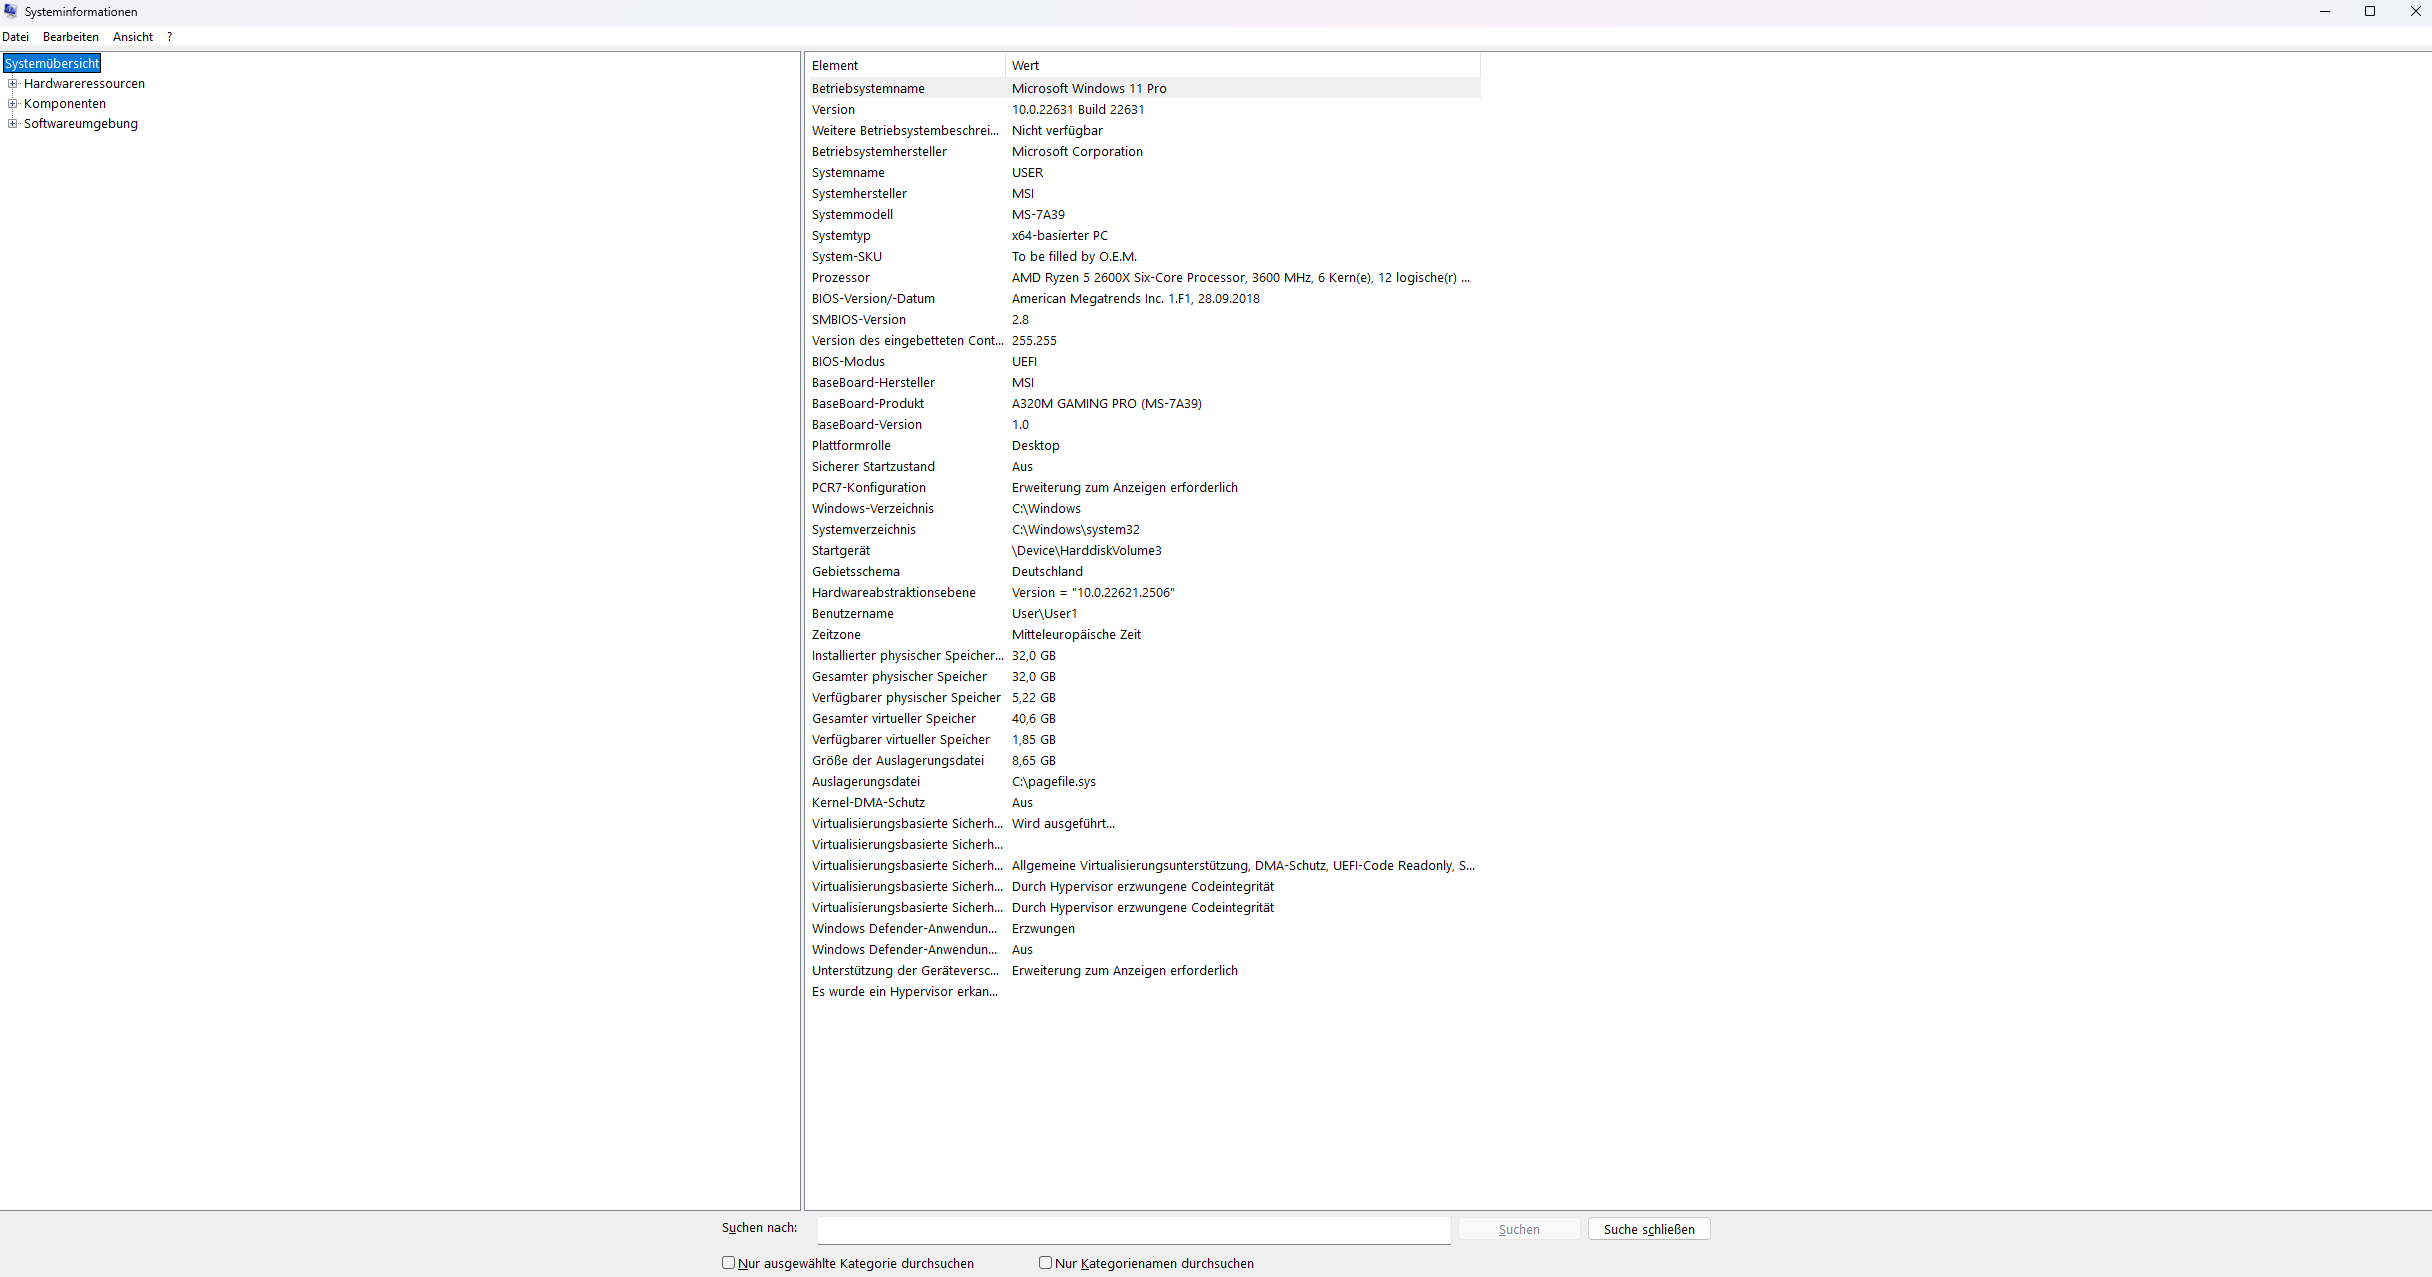Enable Nur Kategorienamen durchsuchen checkbox

pyautogui.click(x=1045, y=1263)
